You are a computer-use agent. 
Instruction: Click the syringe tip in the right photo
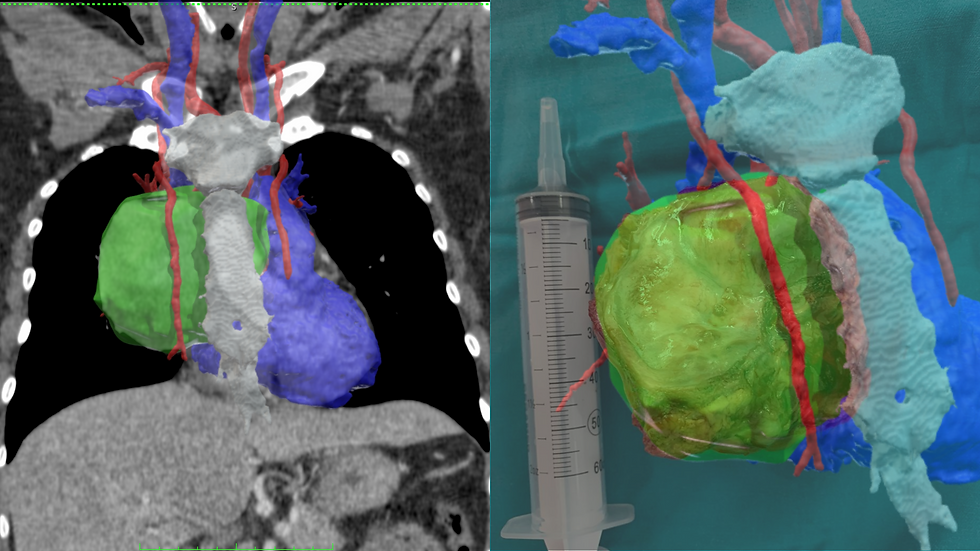549,142
